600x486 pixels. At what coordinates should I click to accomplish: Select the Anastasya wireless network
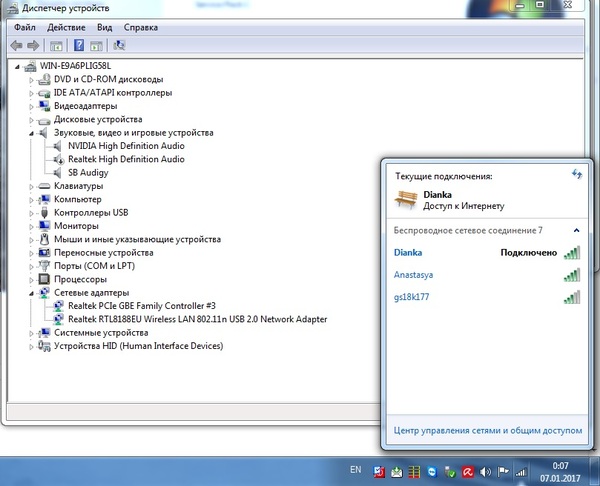419,274
